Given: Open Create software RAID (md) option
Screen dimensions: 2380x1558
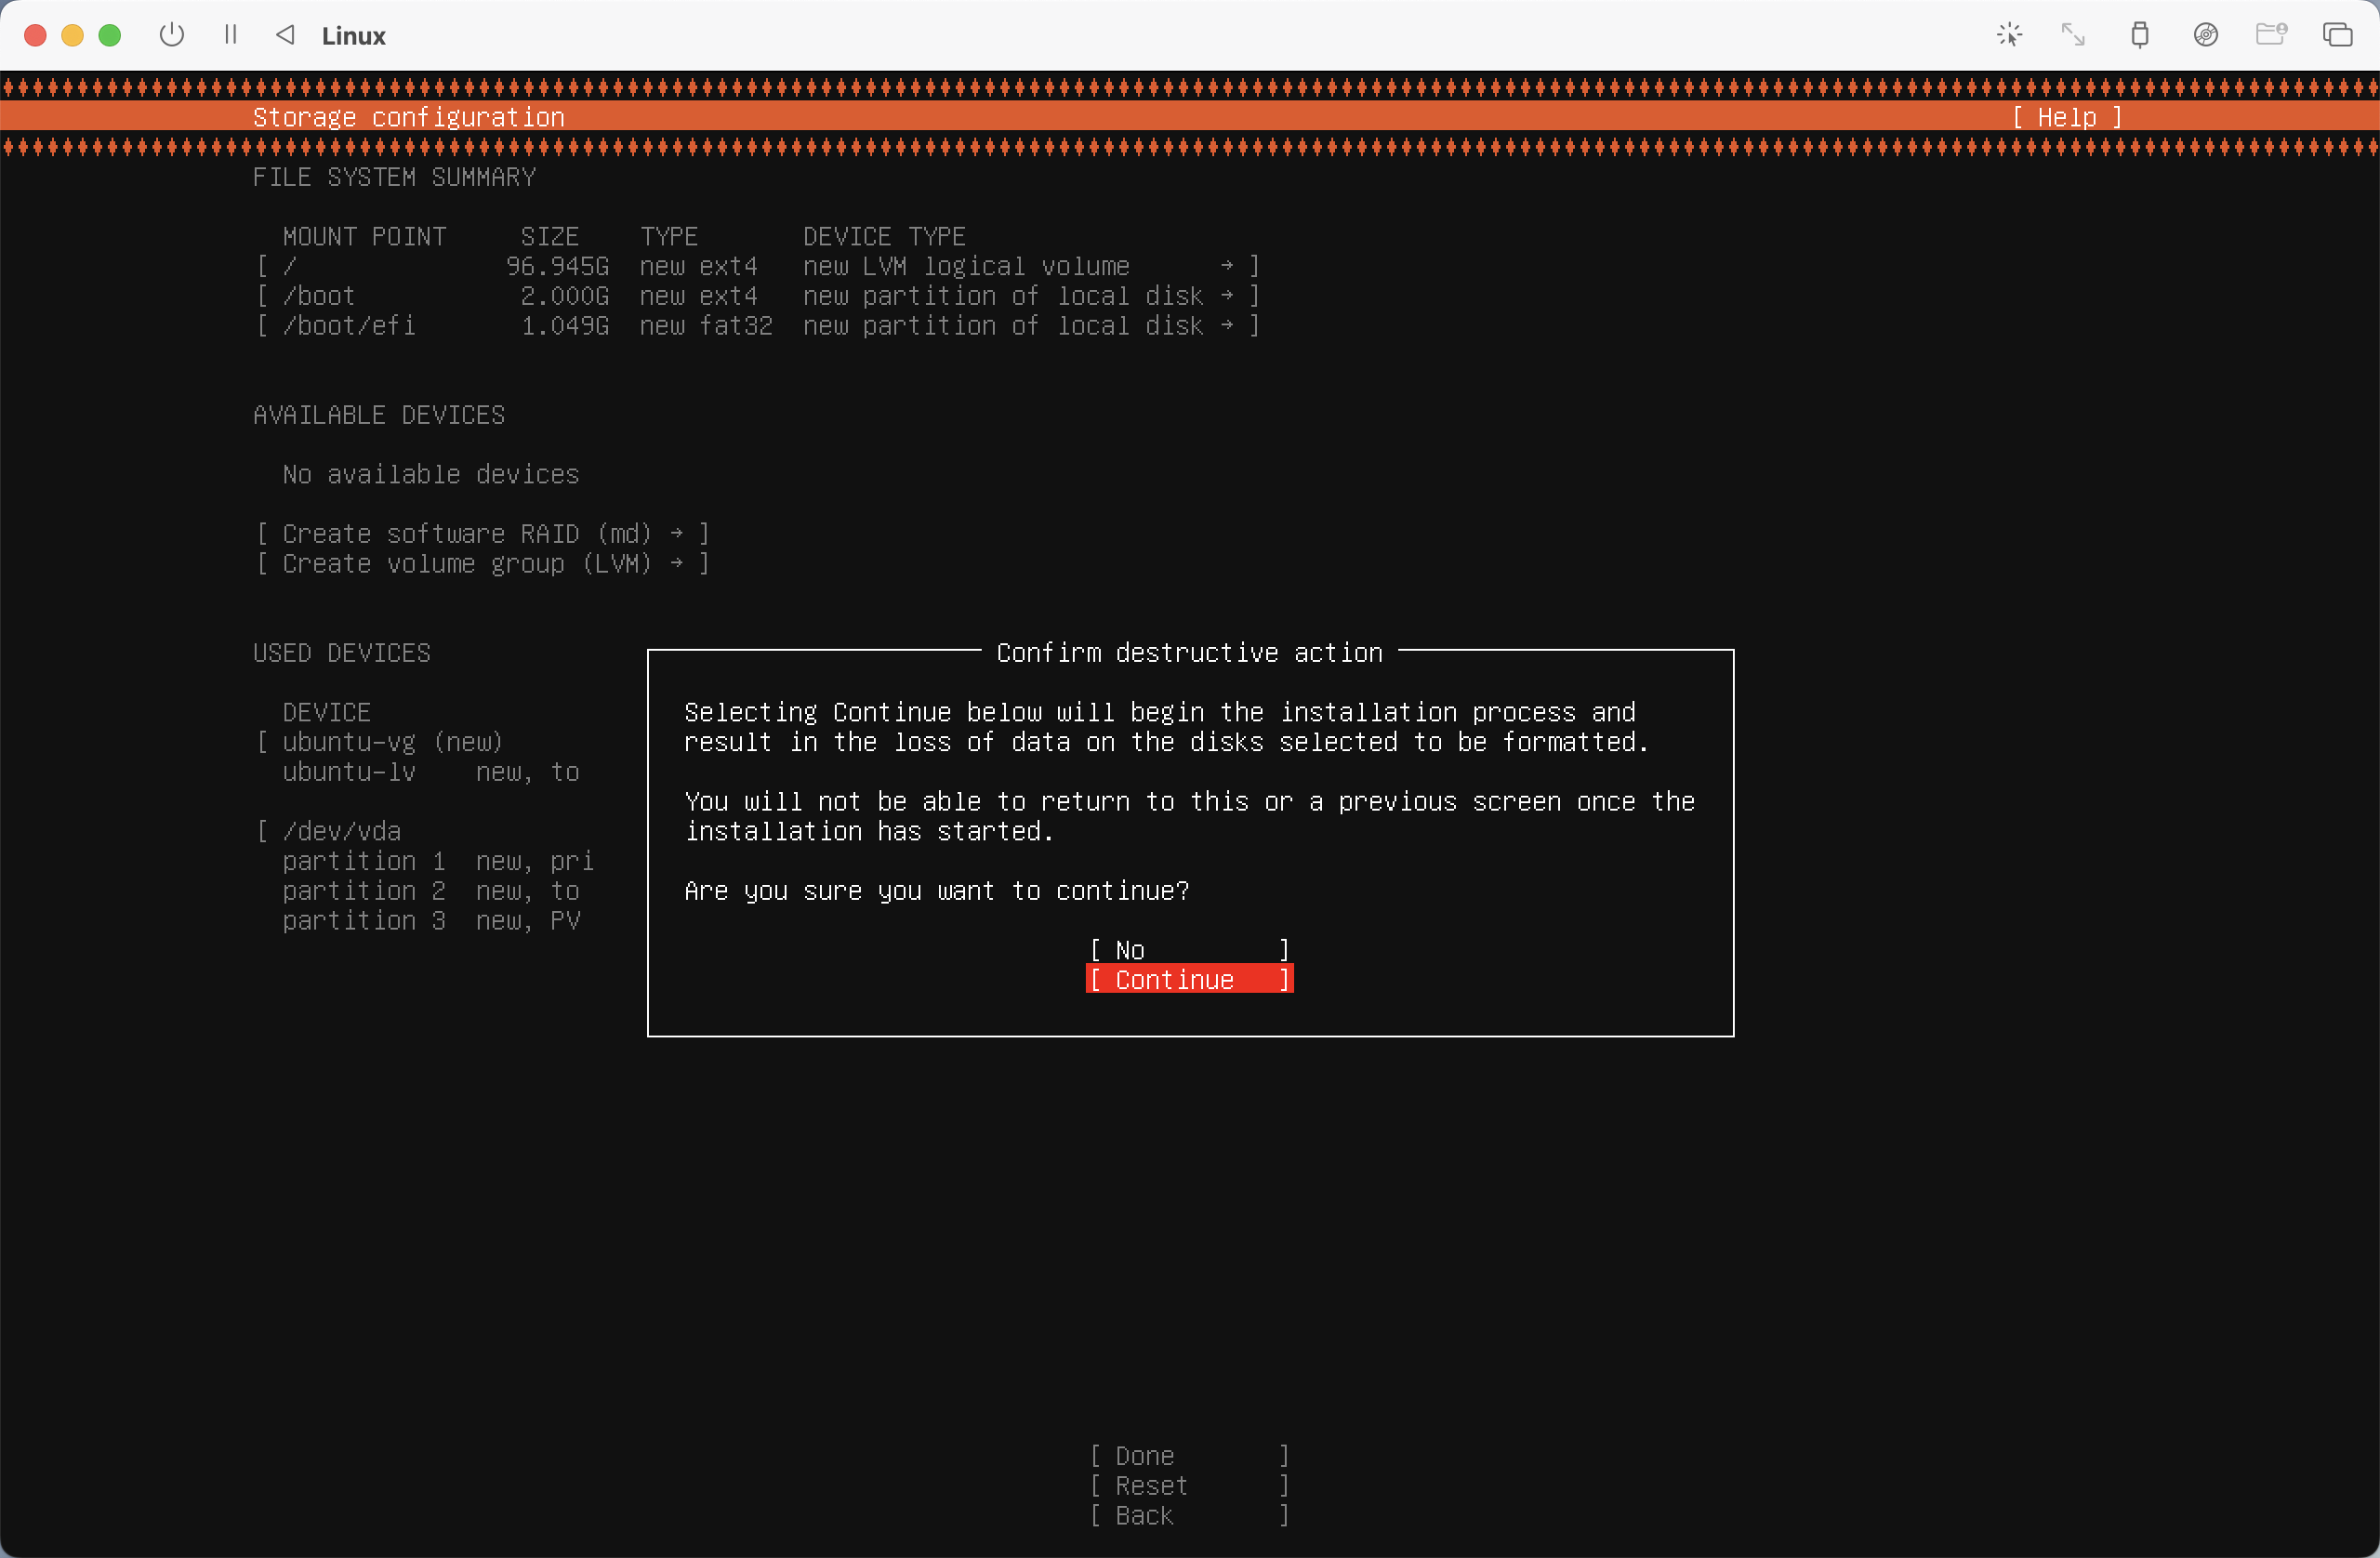Looking at the screenshot, I should pos(482,534).
